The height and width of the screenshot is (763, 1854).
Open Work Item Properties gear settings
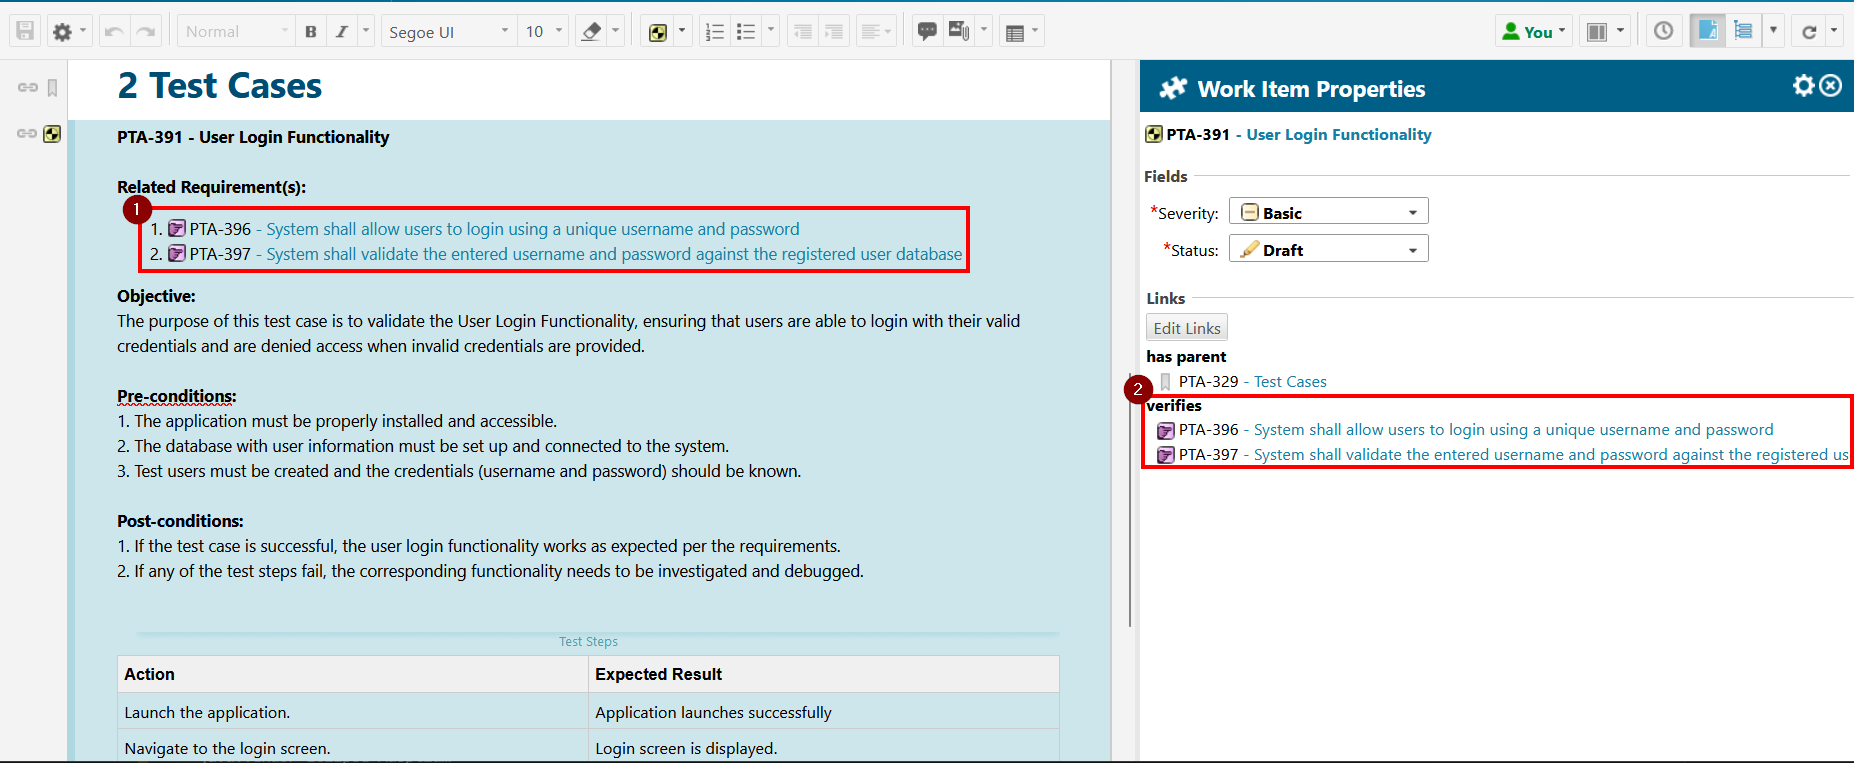[1803, 86]
